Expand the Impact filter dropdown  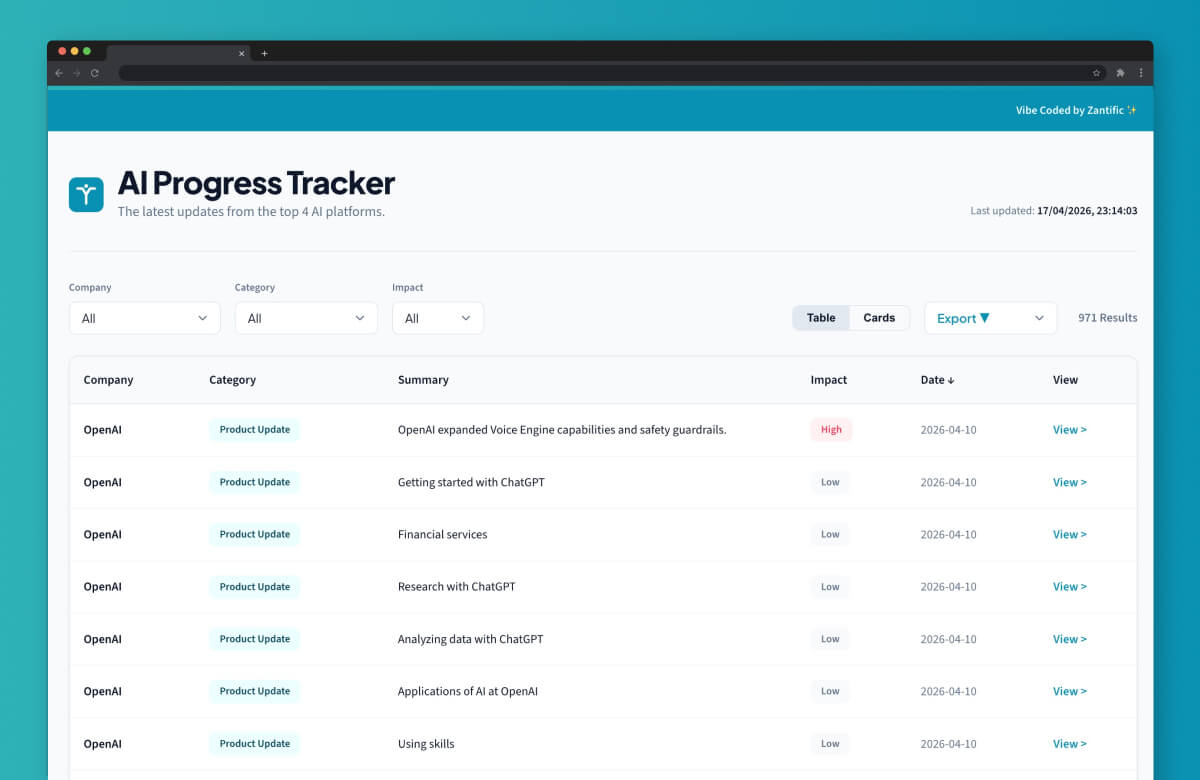(x=437, y=318)
